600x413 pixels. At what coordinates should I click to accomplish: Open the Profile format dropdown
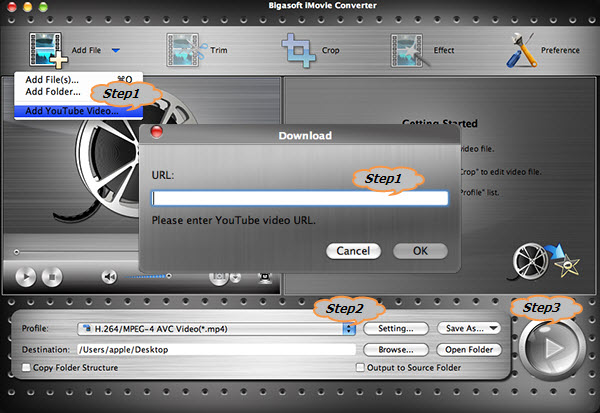coord(349,329)
